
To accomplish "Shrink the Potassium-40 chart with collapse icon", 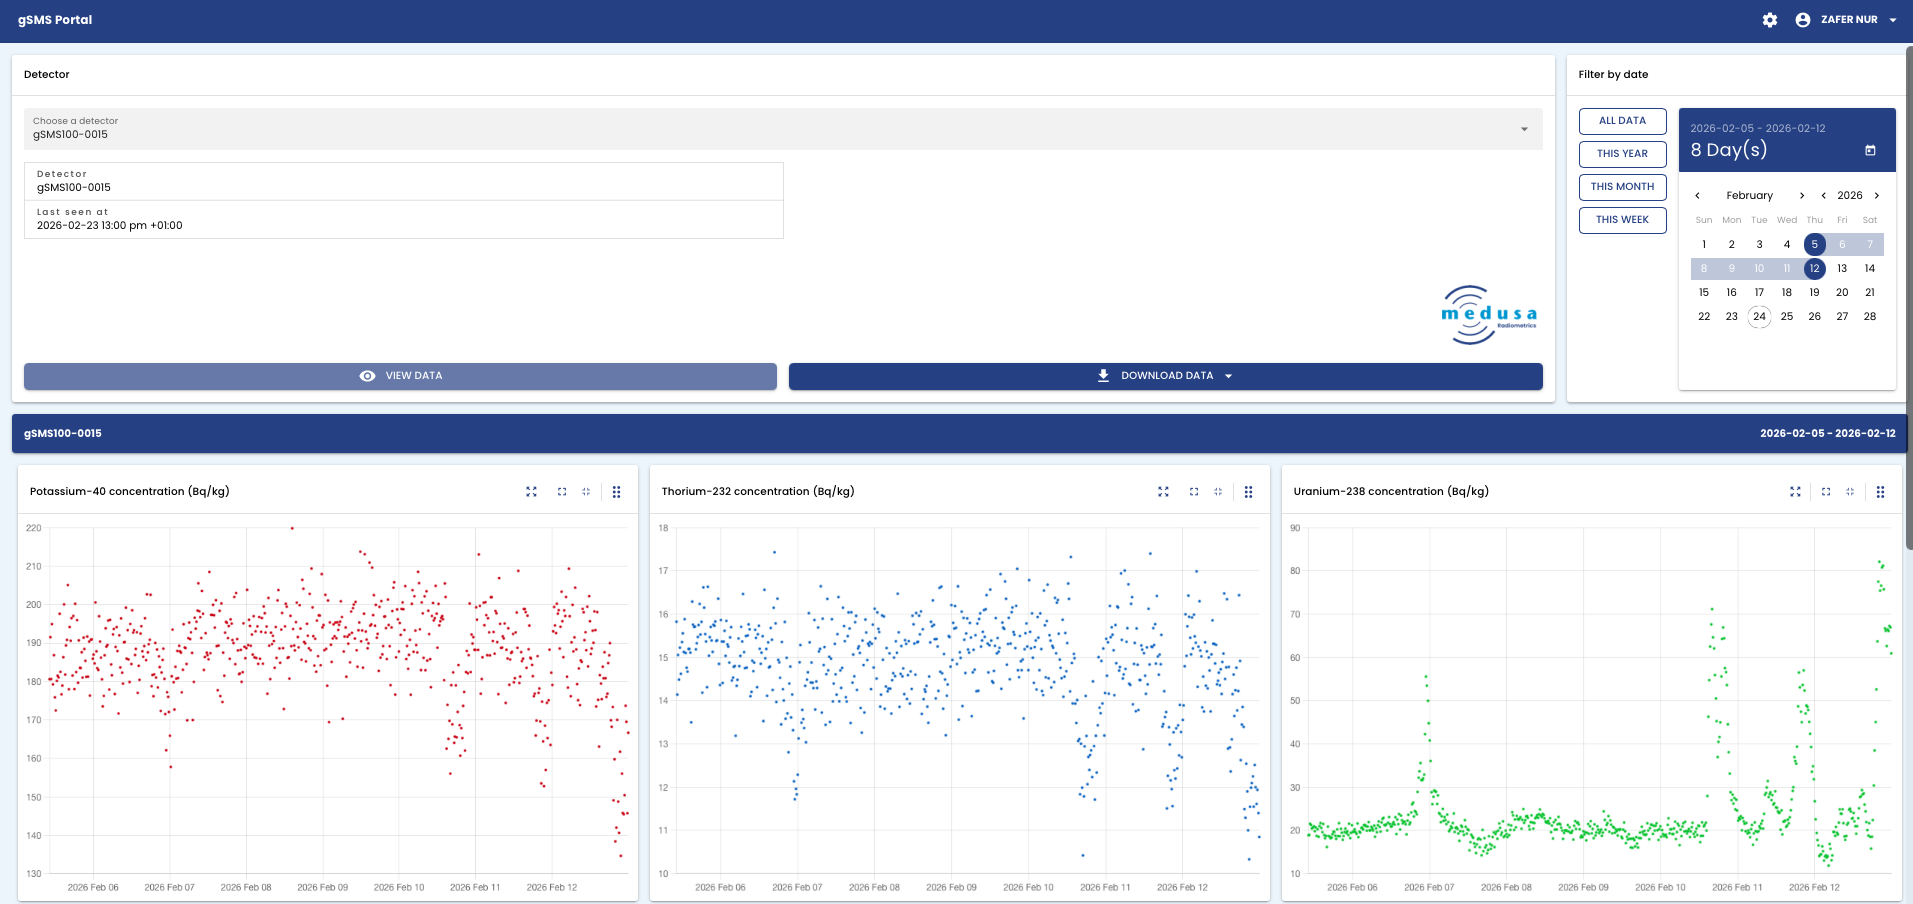I will [586, 492].
